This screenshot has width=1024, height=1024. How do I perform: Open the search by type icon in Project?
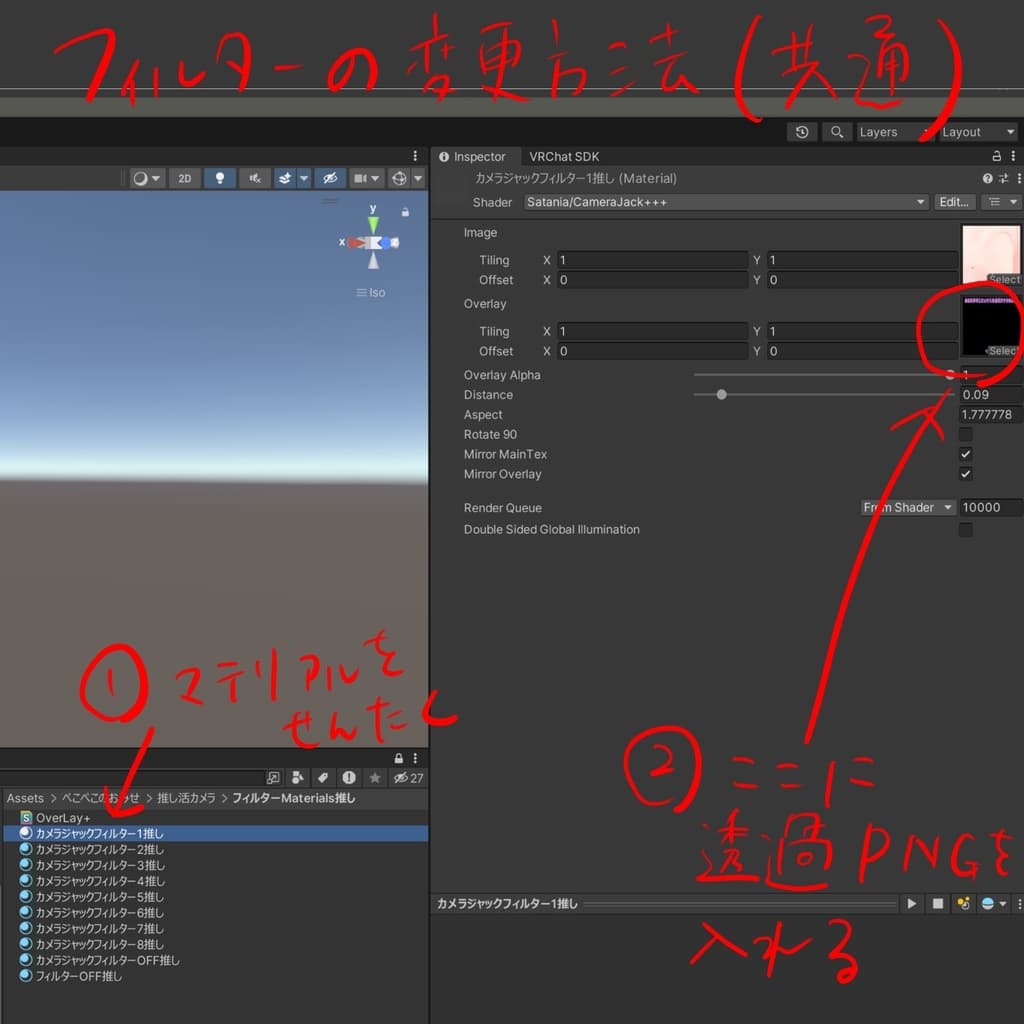click(298, 777)
